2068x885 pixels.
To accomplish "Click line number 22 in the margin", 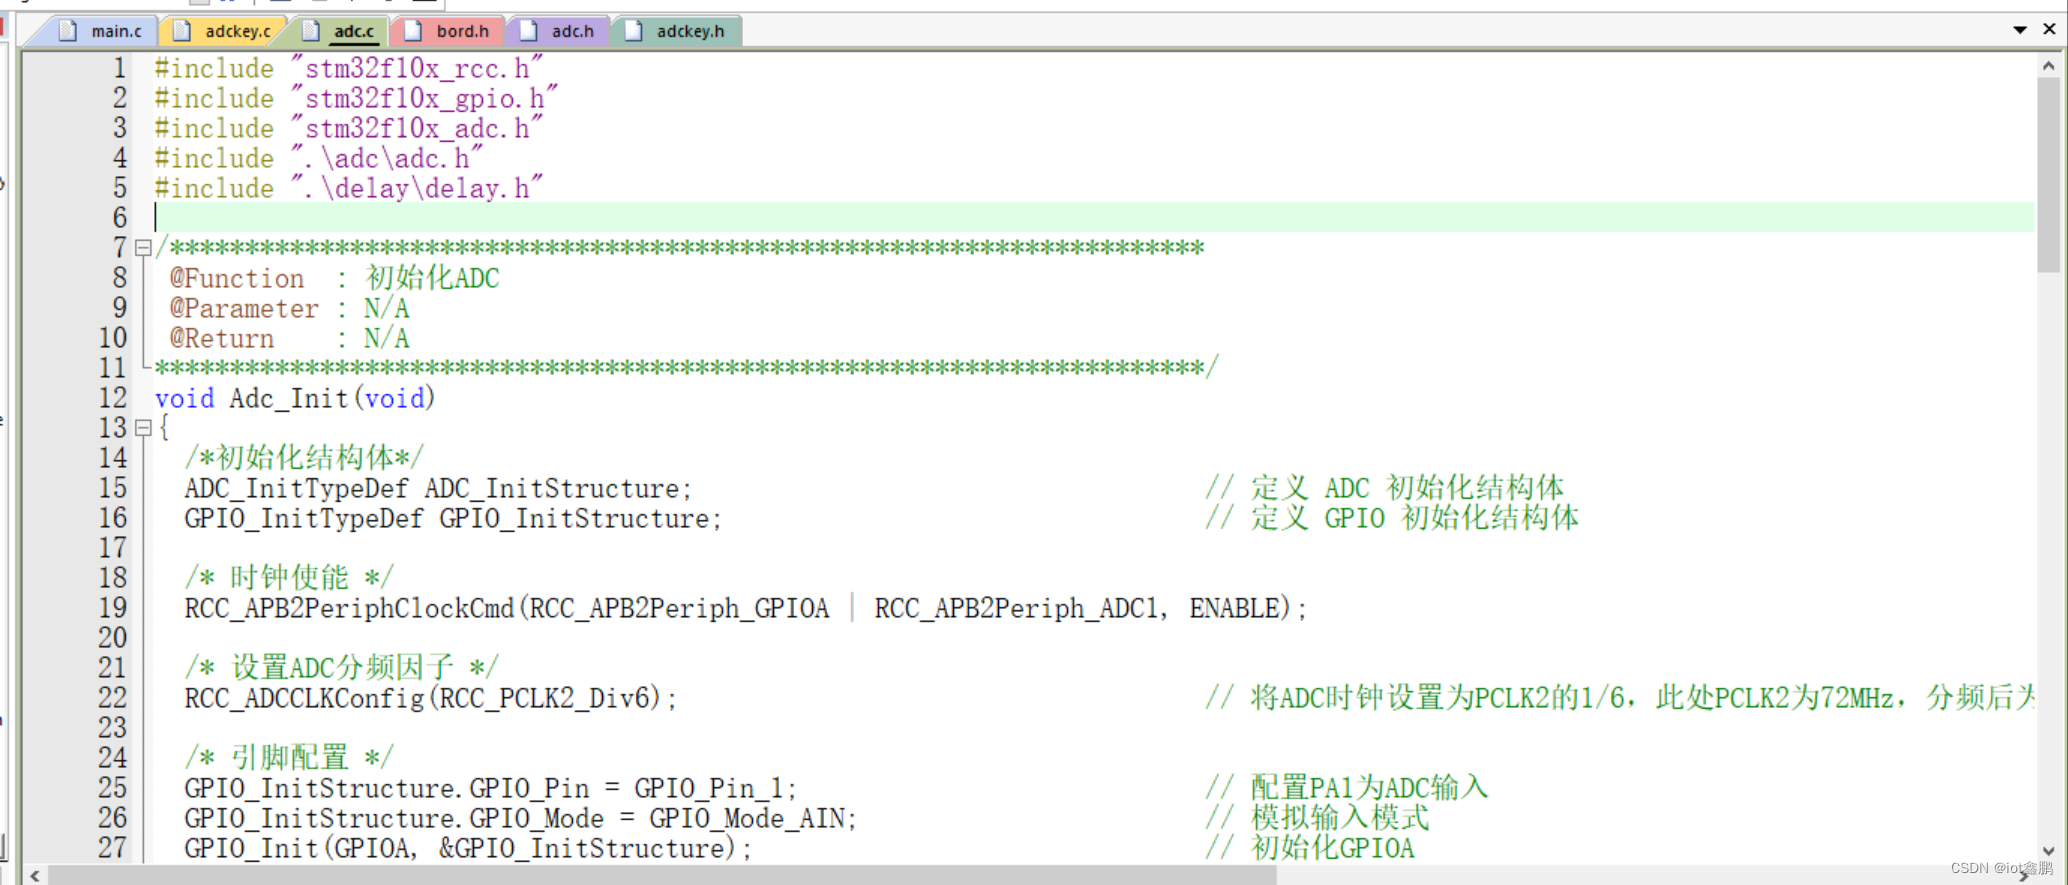I will pyautogui.click(x=113, y=698).
